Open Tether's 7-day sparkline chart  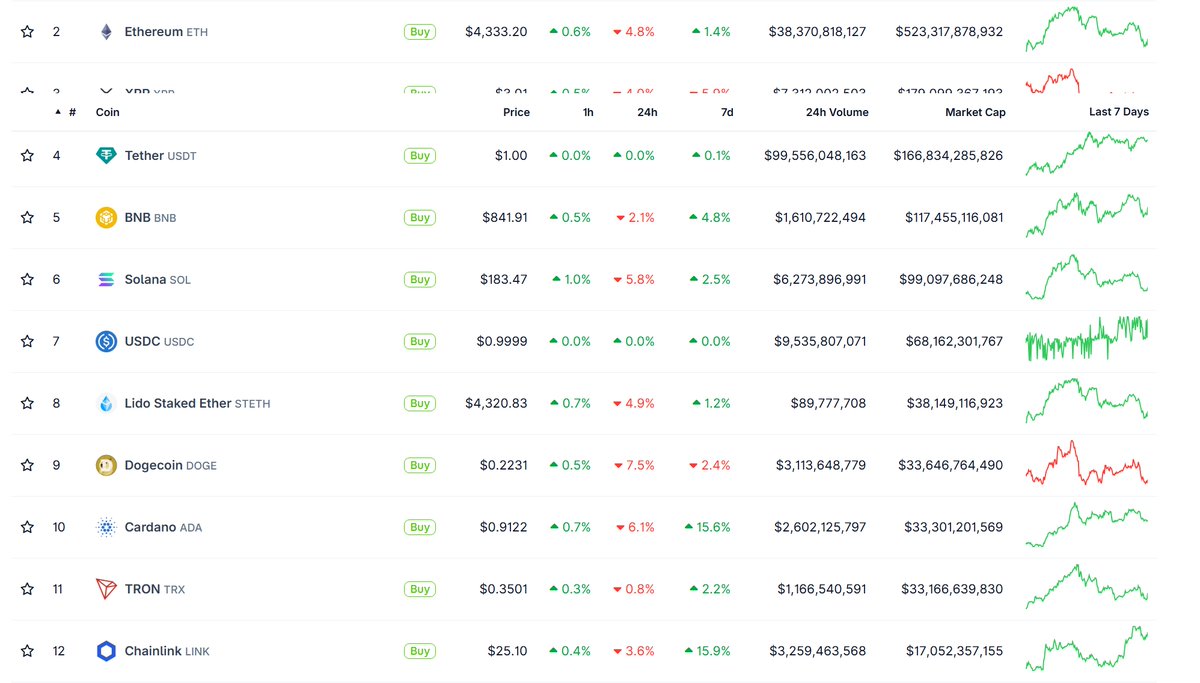(x=1087, y=153)
